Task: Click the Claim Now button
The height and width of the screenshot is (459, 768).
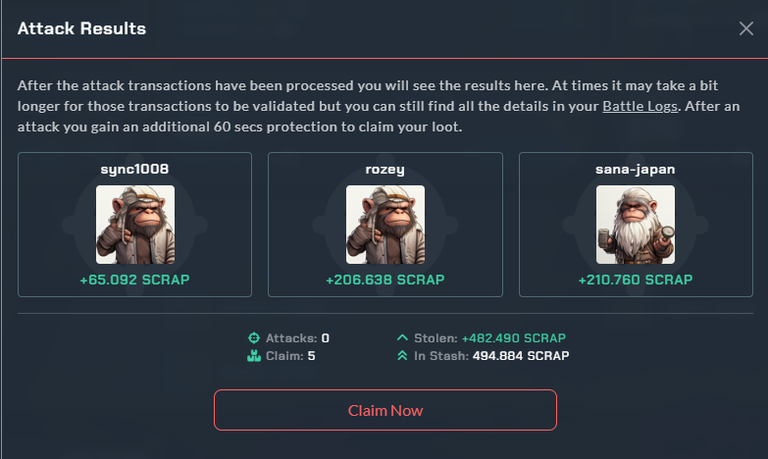Action: point(385,410)
